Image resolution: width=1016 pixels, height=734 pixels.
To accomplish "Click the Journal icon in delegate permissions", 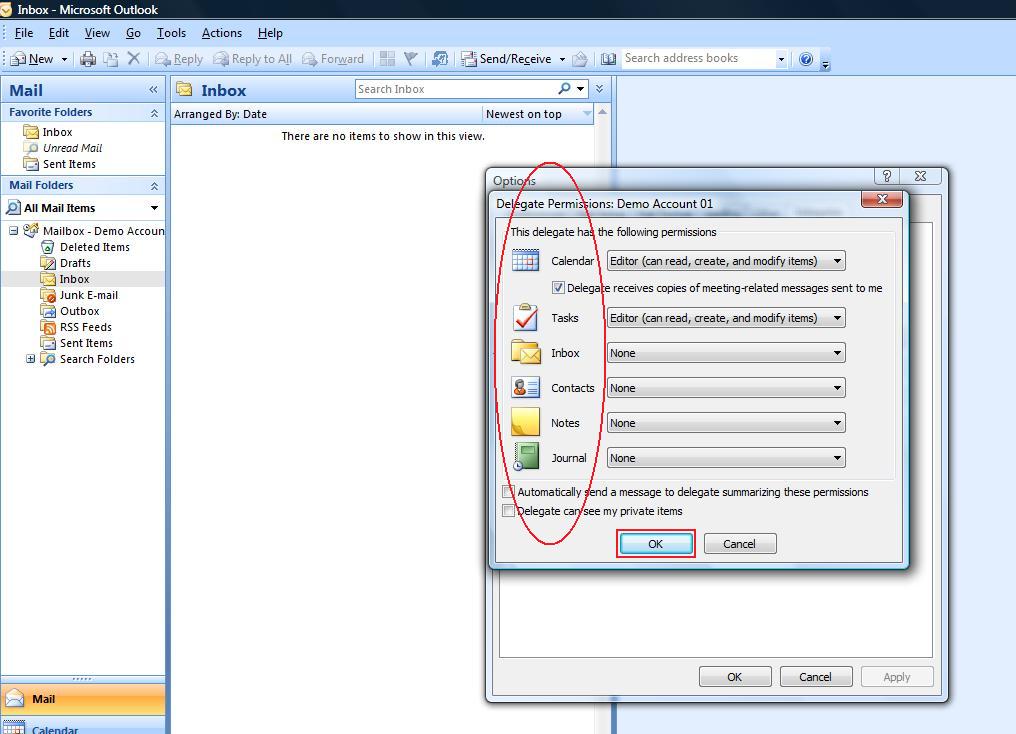I will point(526,457).
